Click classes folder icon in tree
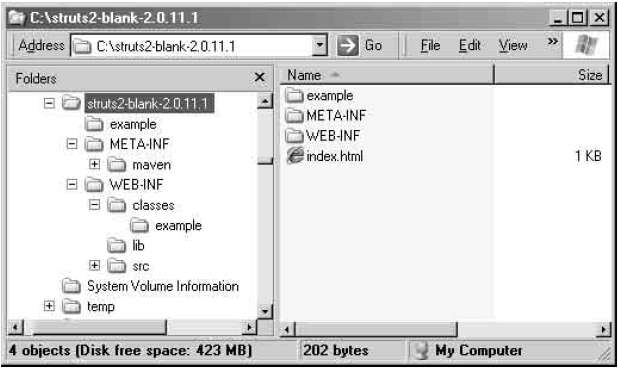This screenshot has width=618, height=368. 117,205
